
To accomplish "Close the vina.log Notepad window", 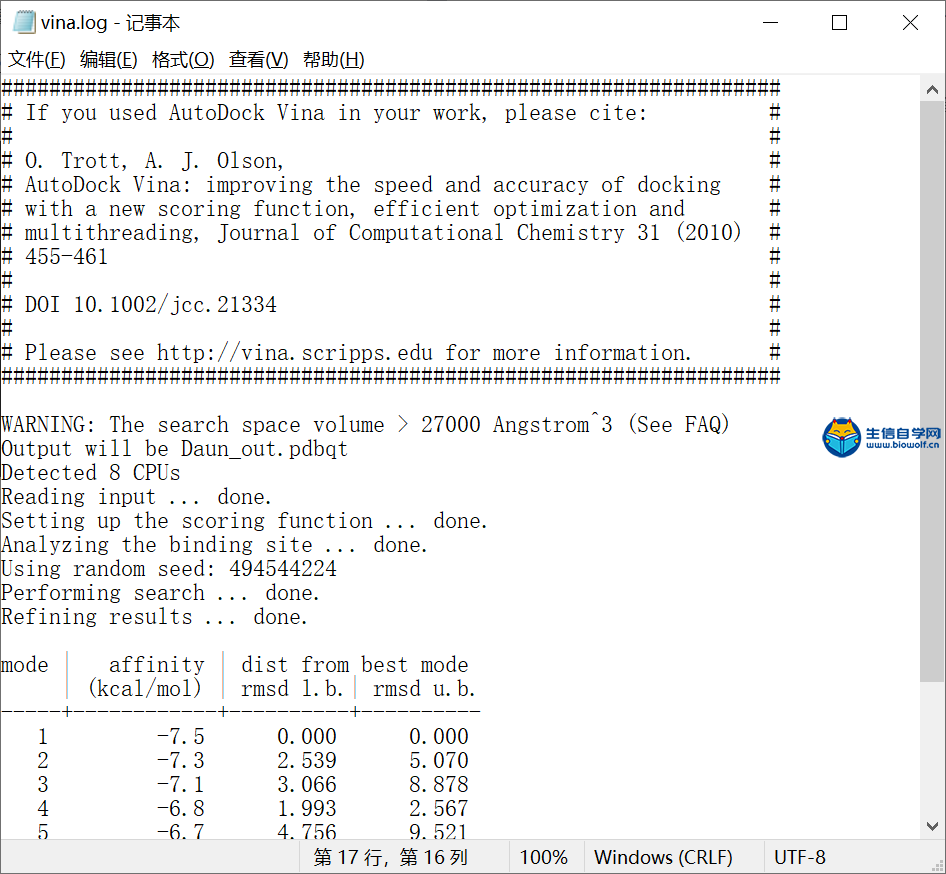I will tap(910, 23).
